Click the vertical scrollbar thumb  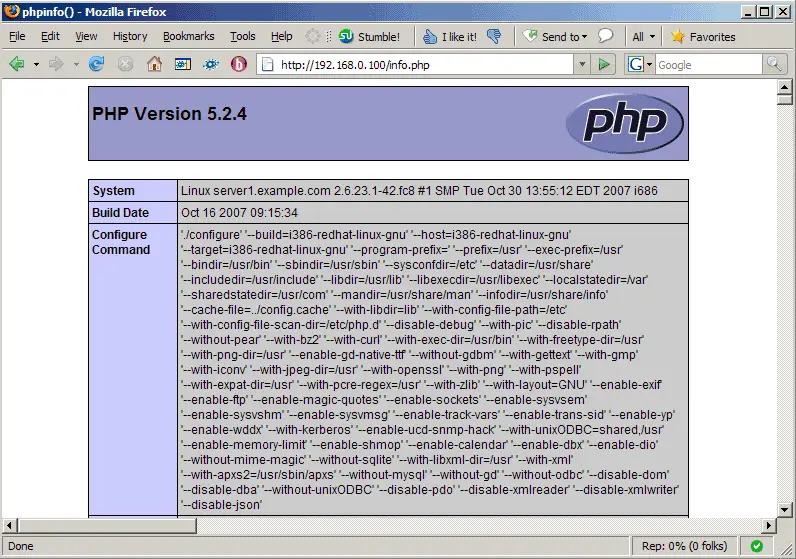pos(784,100)
